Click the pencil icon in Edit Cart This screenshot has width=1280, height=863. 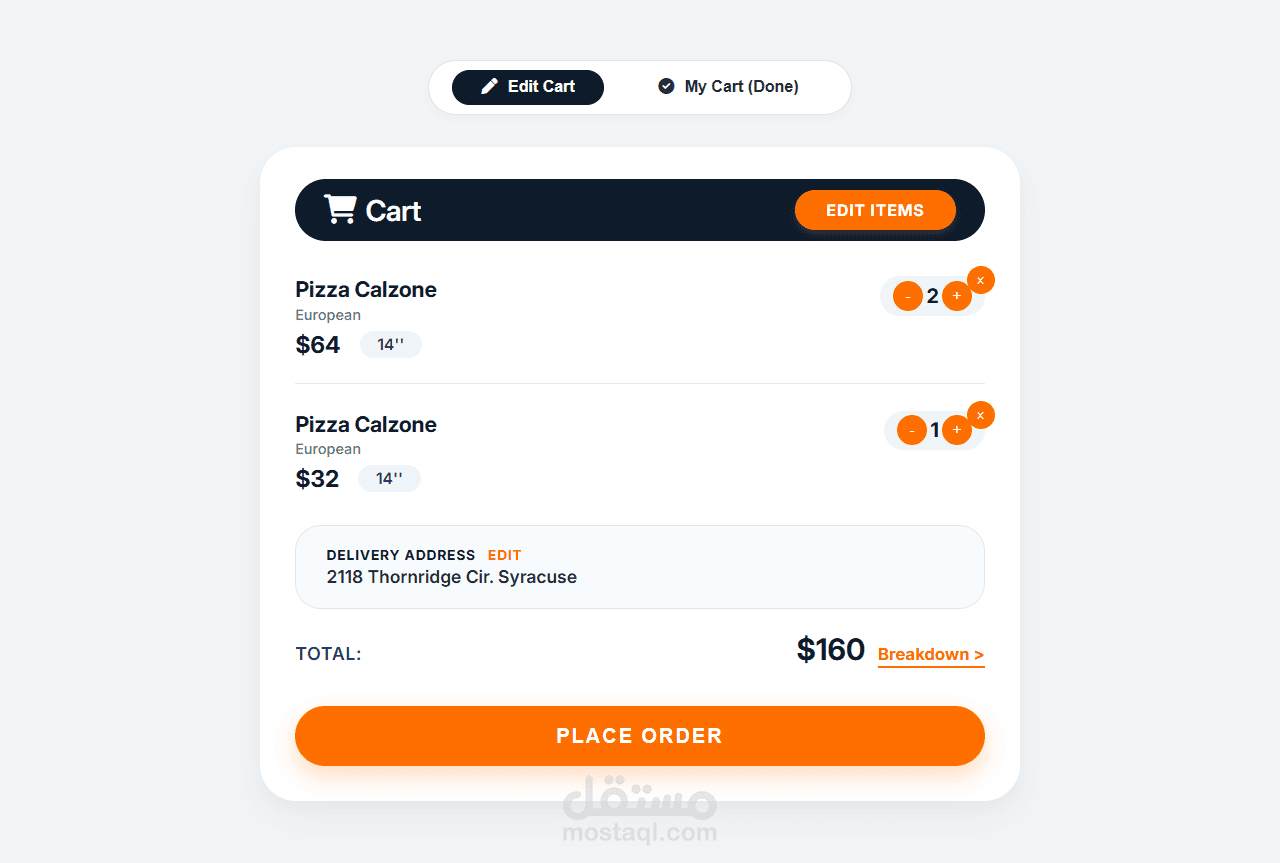tap(489, 87)
